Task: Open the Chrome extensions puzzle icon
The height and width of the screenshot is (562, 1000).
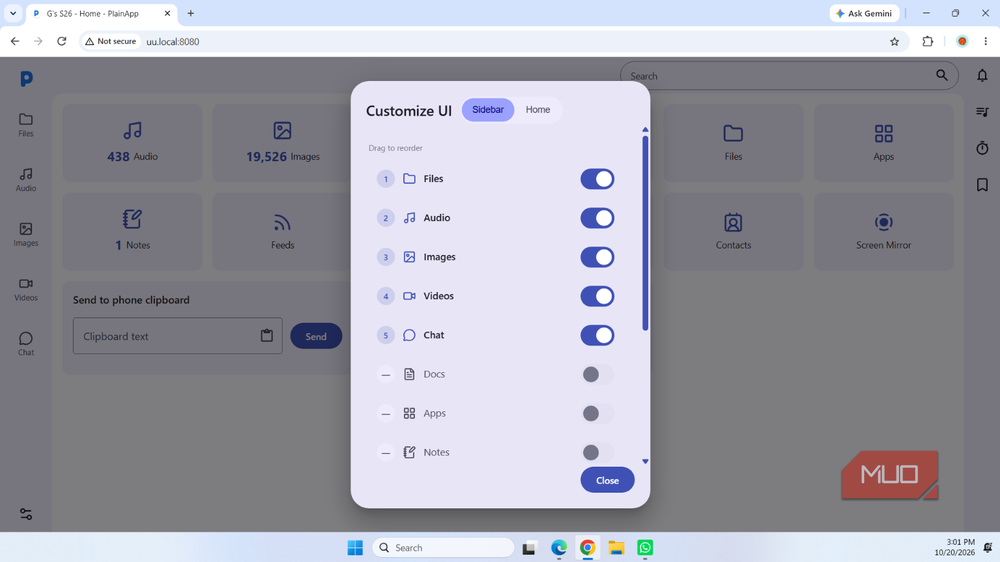Action: click(927, 41)
